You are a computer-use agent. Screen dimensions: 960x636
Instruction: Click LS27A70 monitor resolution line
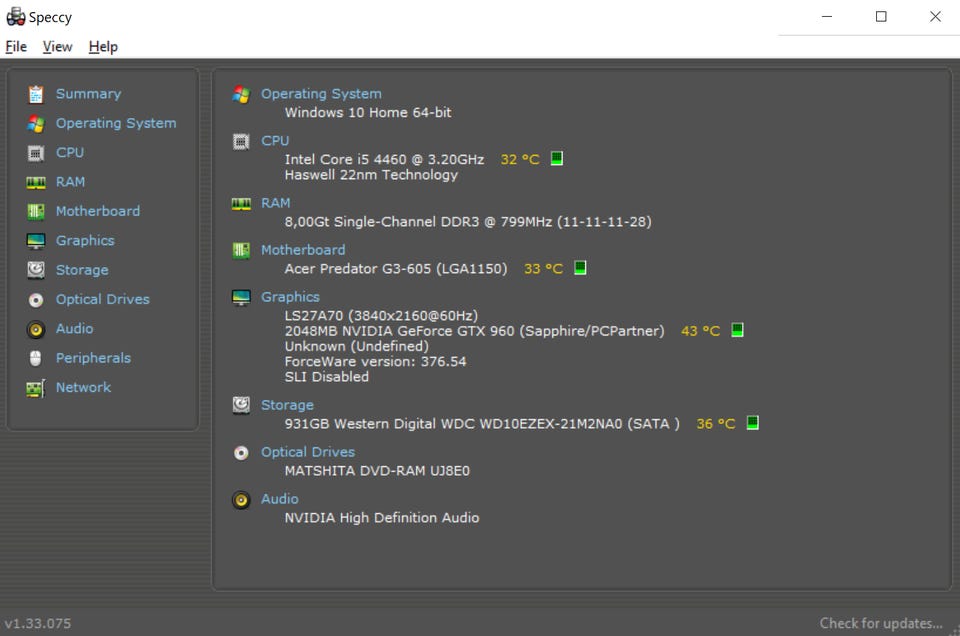tap(381, 316)
